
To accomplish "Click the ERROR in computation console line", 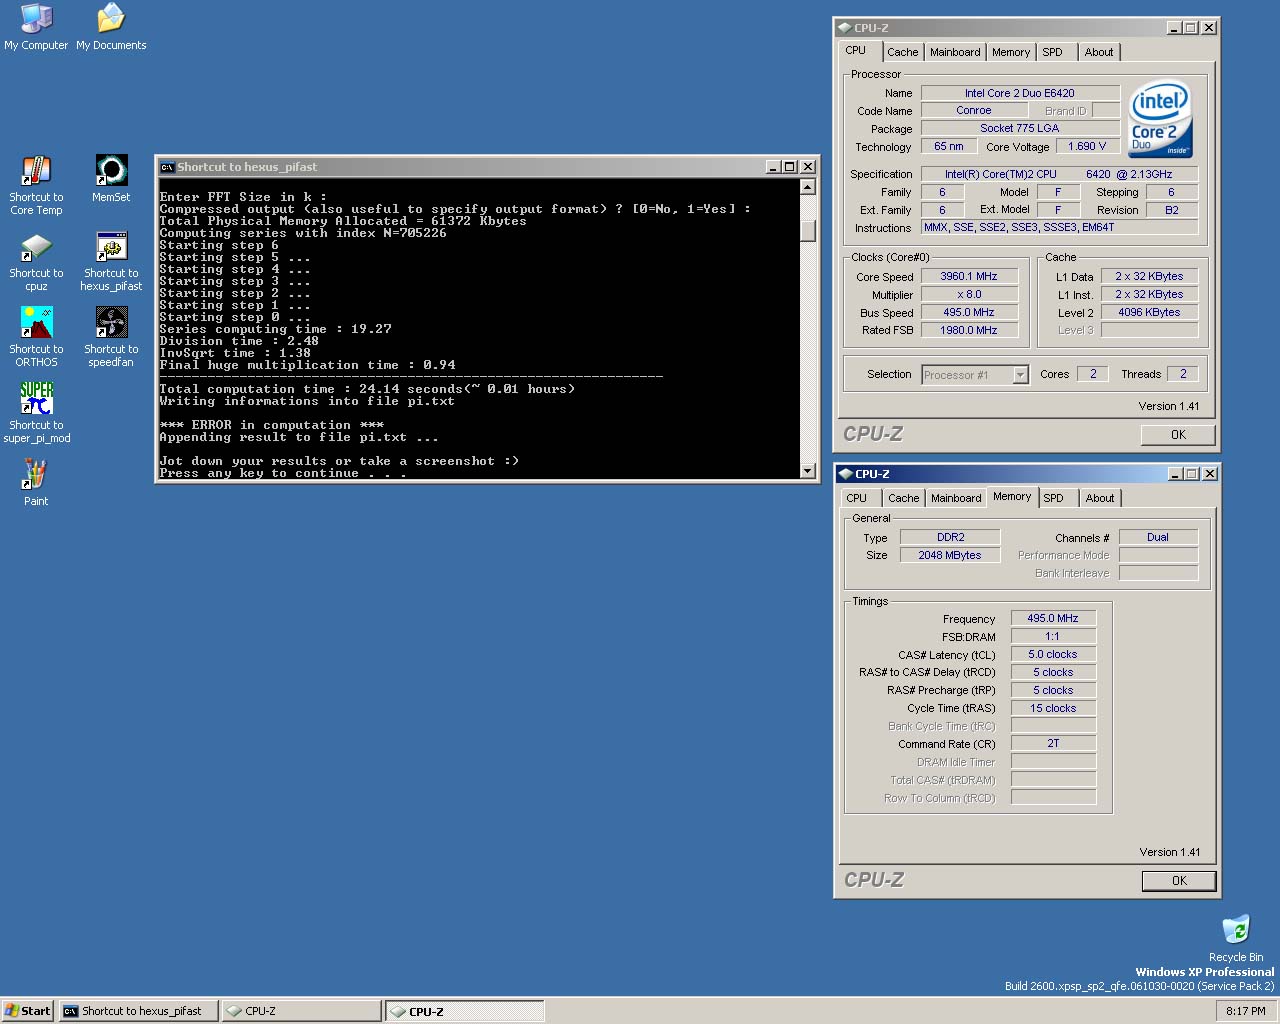I will 272,425.
